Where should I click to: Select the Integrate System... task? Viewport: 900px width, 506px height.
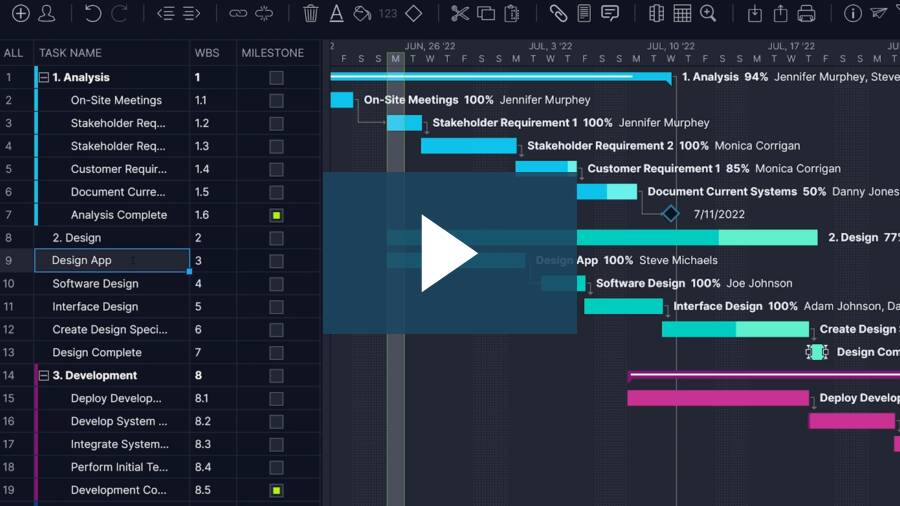pyautogui.click(x=119, y=445)
